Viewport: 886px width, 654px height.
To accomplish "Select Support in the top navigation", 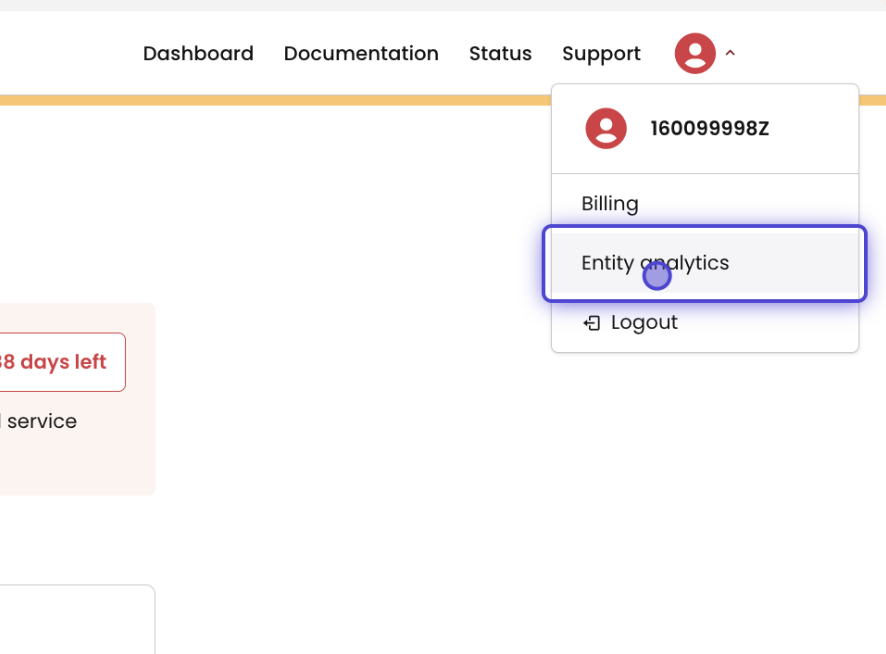I will 601,53.
